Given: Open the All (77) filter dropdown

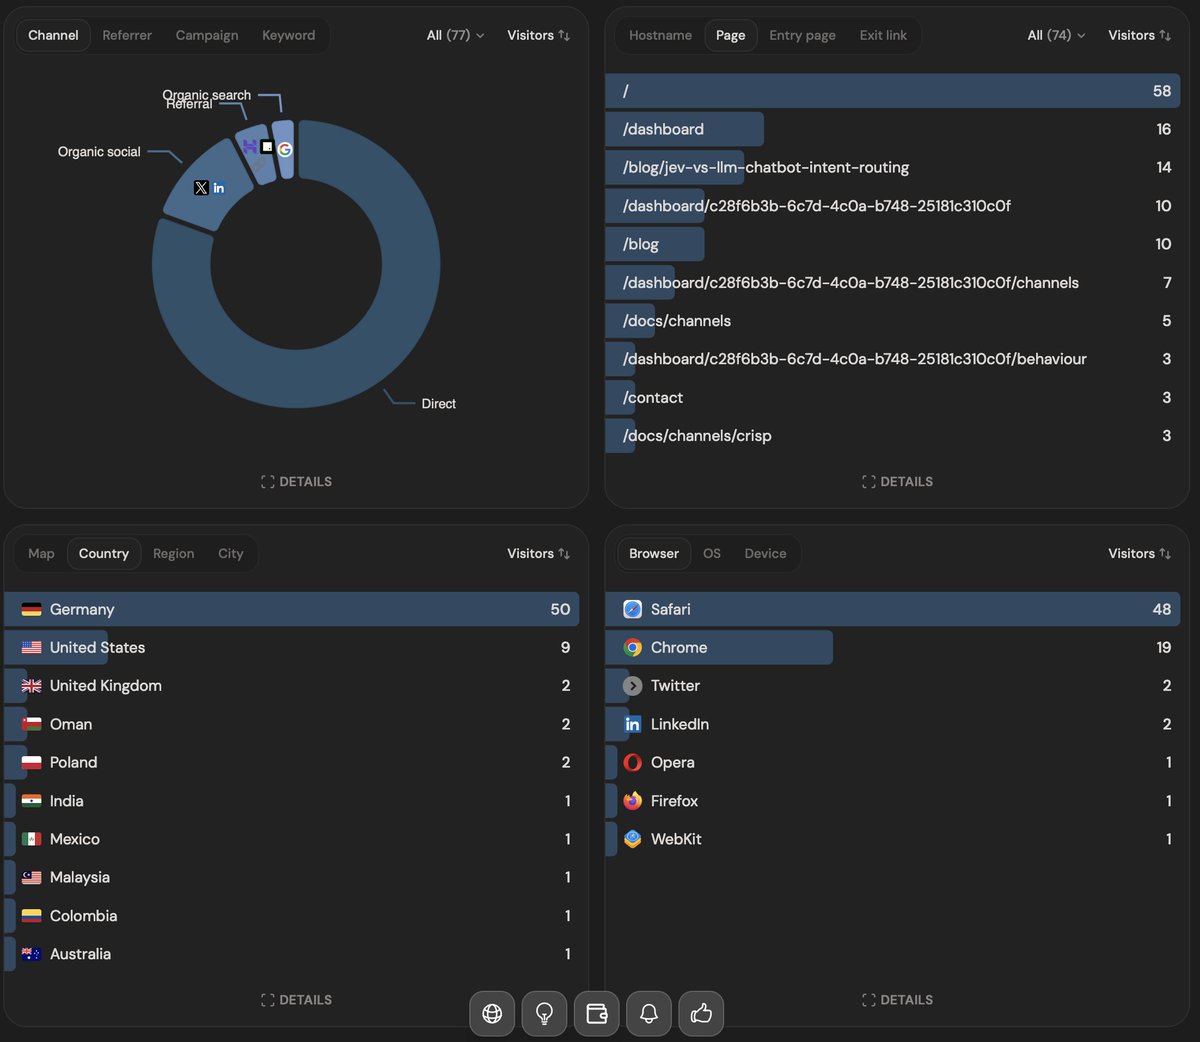Looking at the screenshot, I should pyautogui.click(x=456, y=35).
